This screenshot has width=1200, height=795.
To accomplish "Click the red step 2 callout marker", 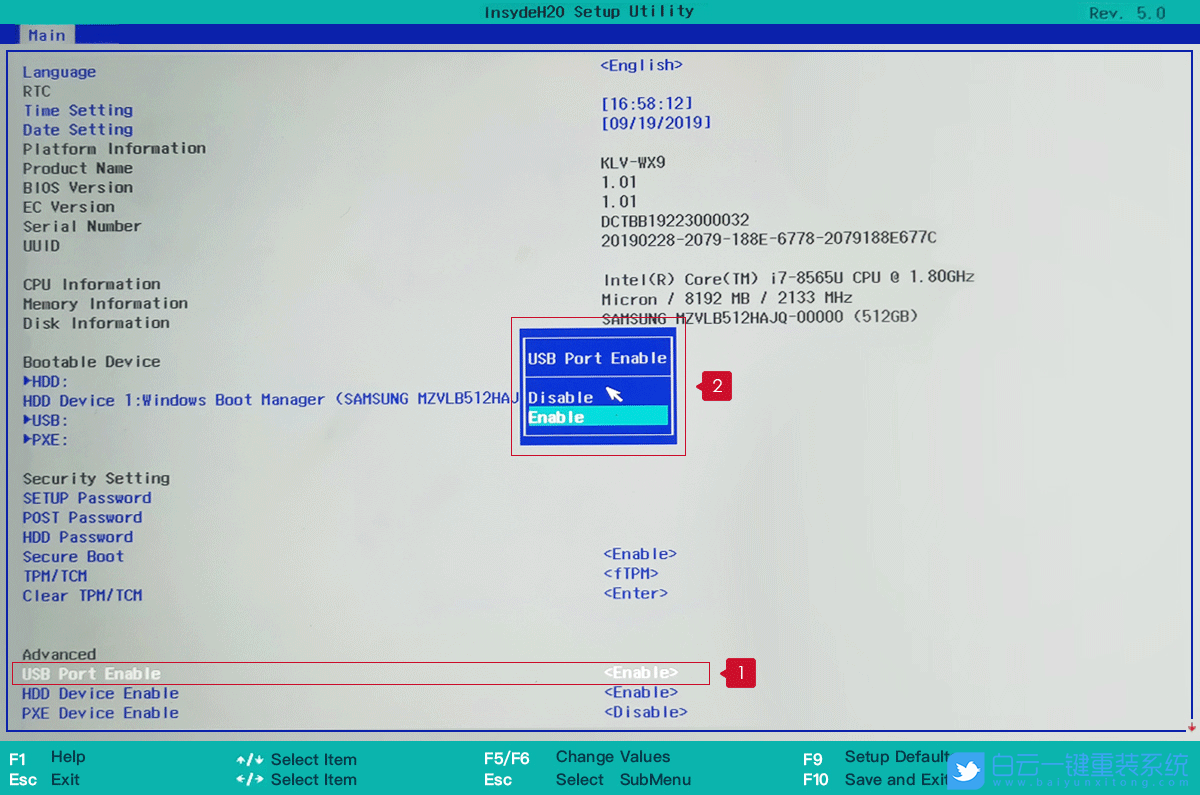I will 715,386.
